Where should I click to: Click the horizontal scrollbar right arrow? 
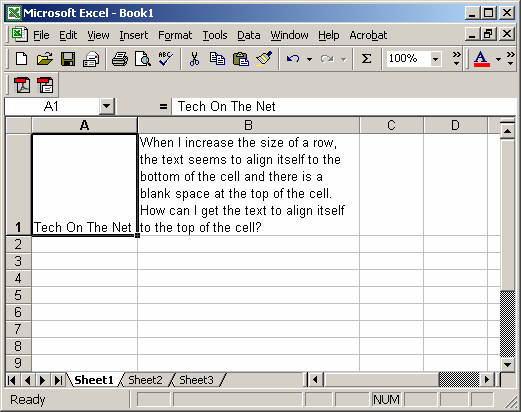(x=487, y=380)
